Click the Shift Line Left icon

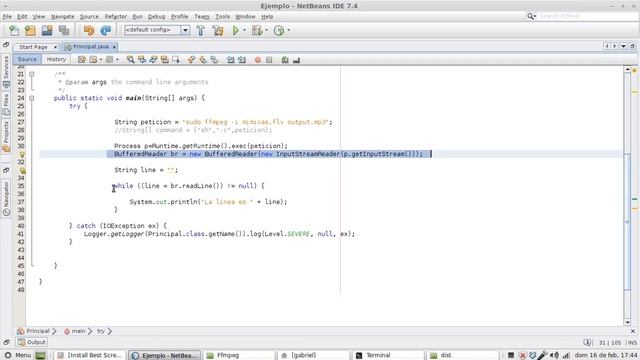click(230, 60)
